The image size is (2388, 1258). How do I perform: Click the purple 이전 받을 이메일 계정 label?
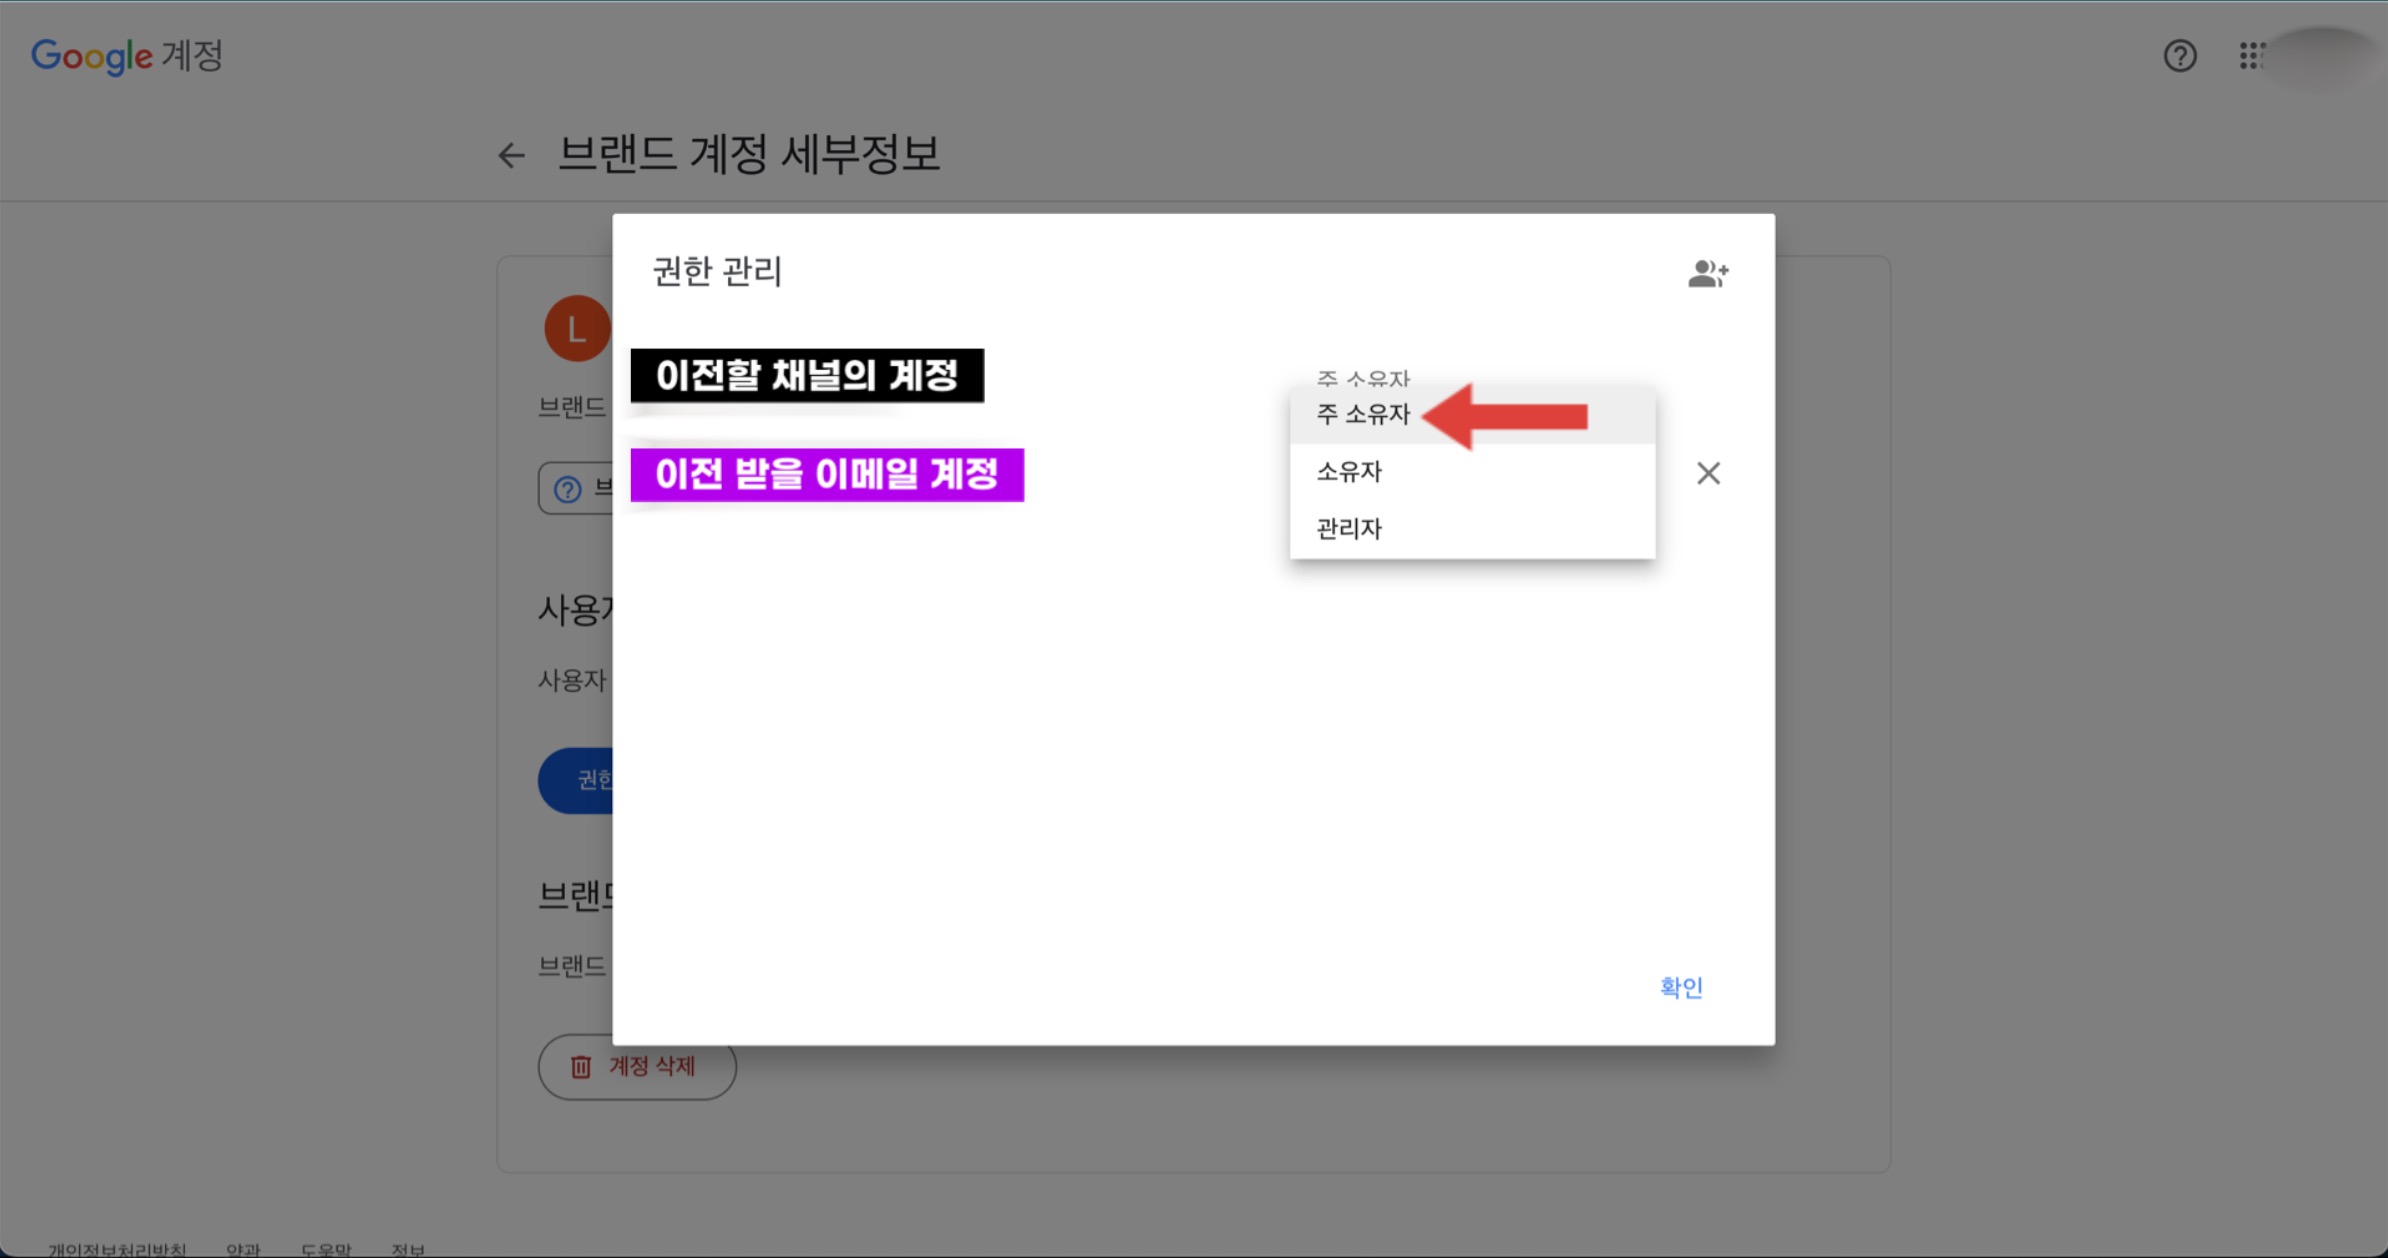(x=826, y=474)
